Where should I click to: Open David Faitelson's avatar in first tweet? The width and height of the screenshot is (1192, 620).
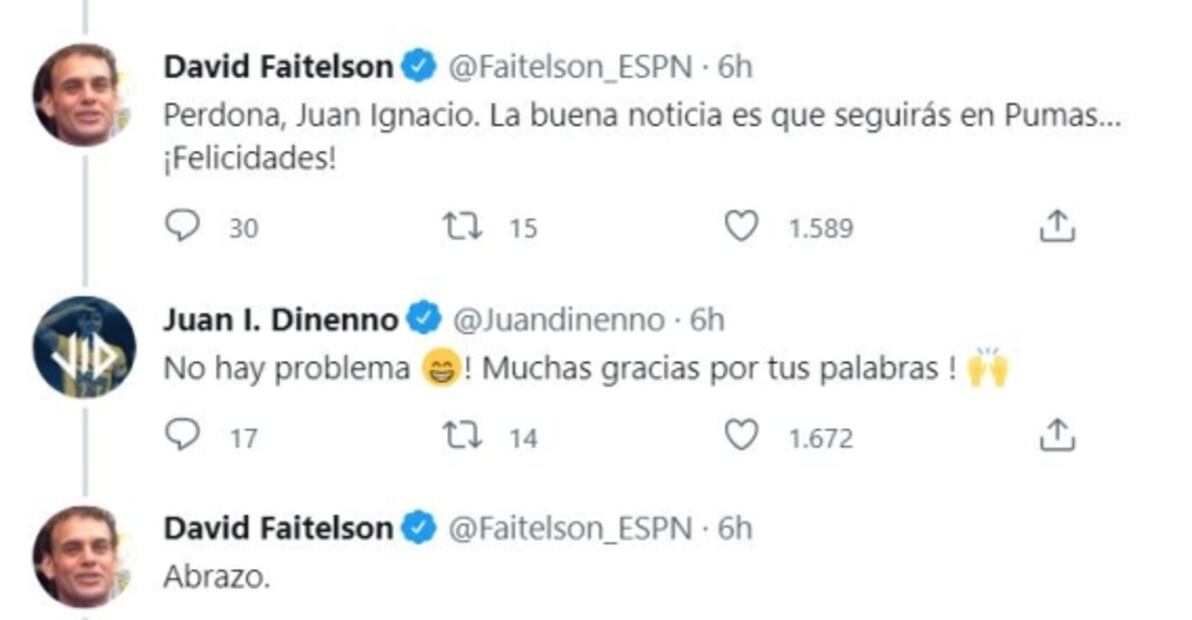pos(82,96)
